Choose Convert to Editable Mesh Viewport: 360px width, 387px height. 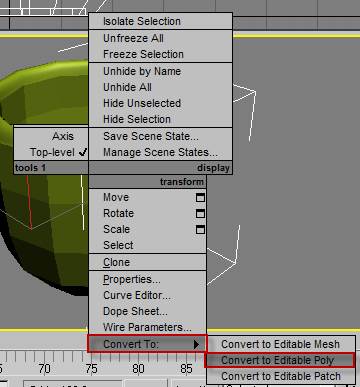(x=281, y=344)
